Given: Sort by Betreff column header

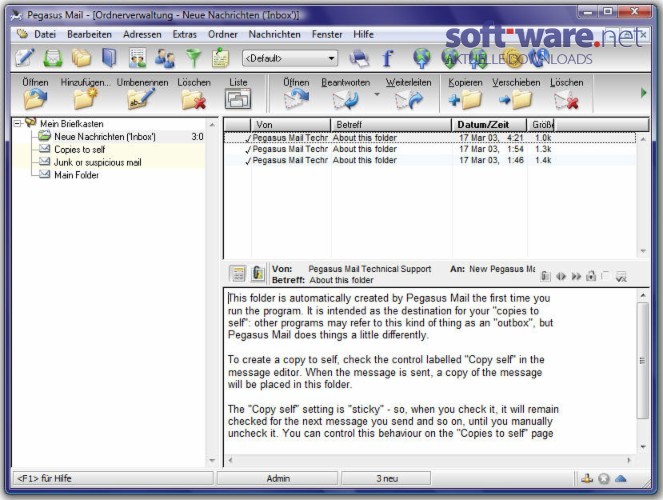Looking at the screenshot, I should [x=391, y=125].
